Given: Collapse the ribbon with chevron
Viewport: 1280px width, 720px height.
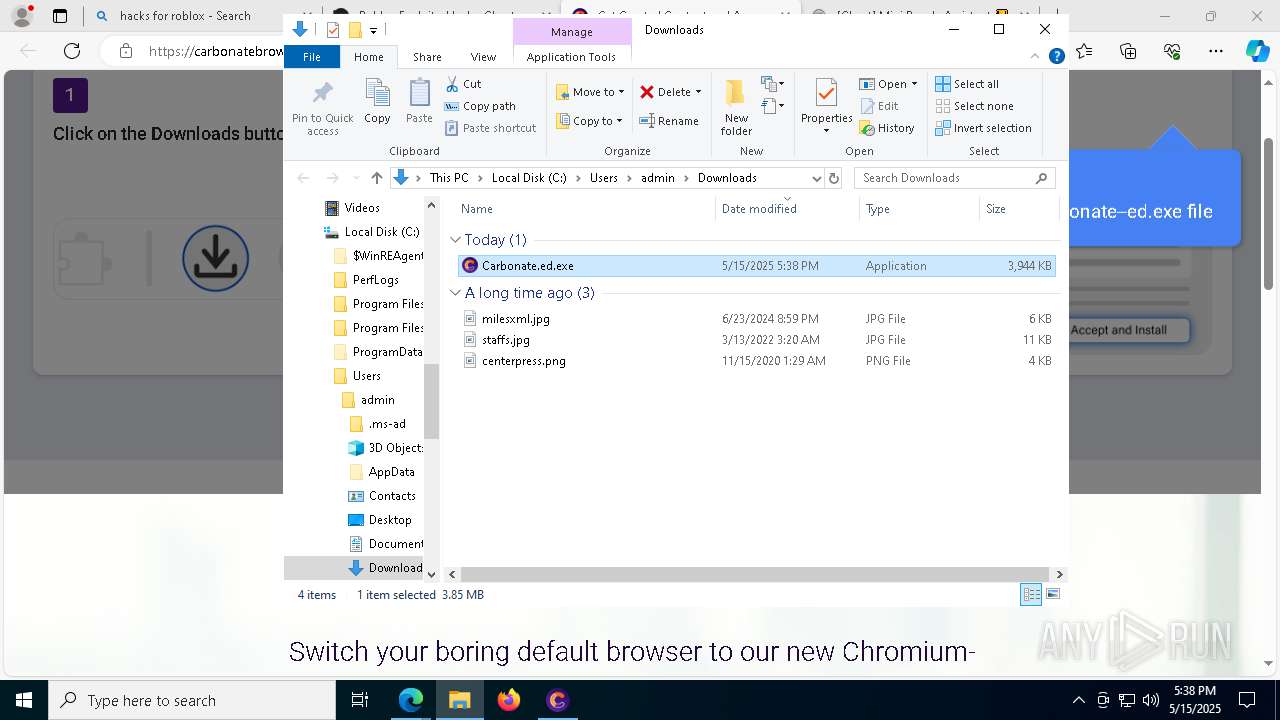Looking at the screenshot, I should click(x=1035, y=57).
